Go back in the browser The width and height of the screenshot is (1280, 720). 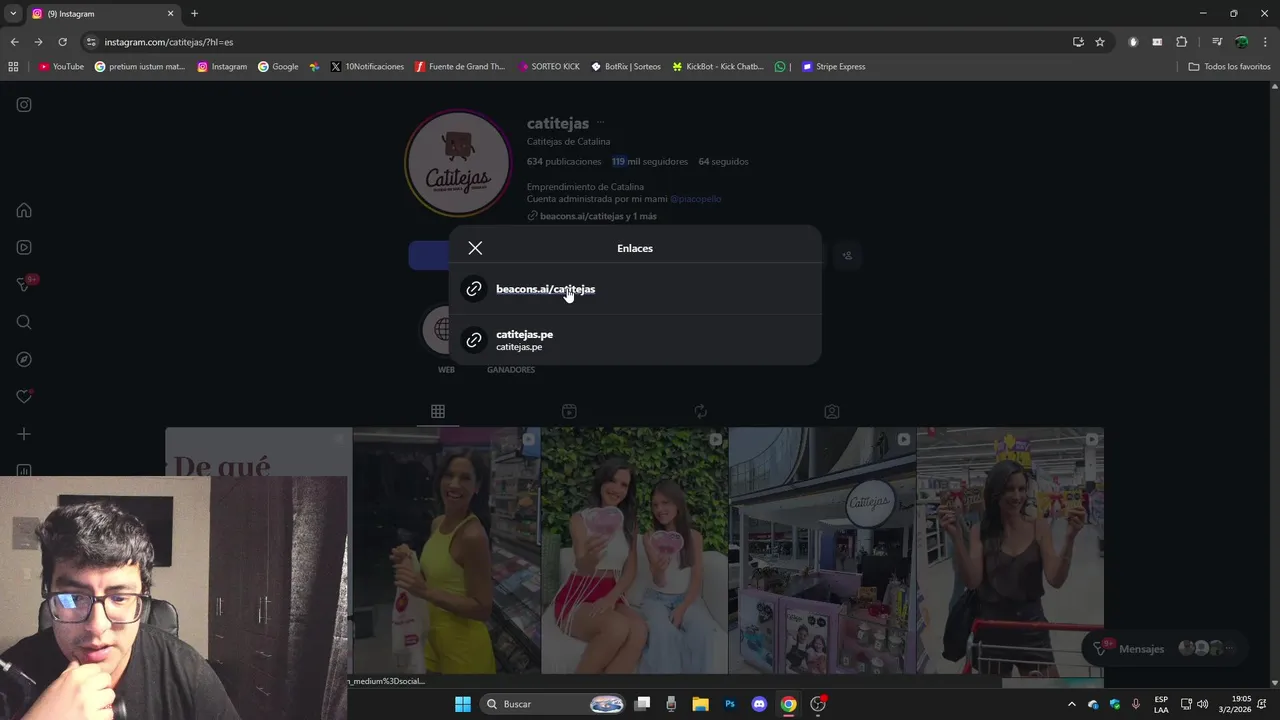tap(14, 42)
